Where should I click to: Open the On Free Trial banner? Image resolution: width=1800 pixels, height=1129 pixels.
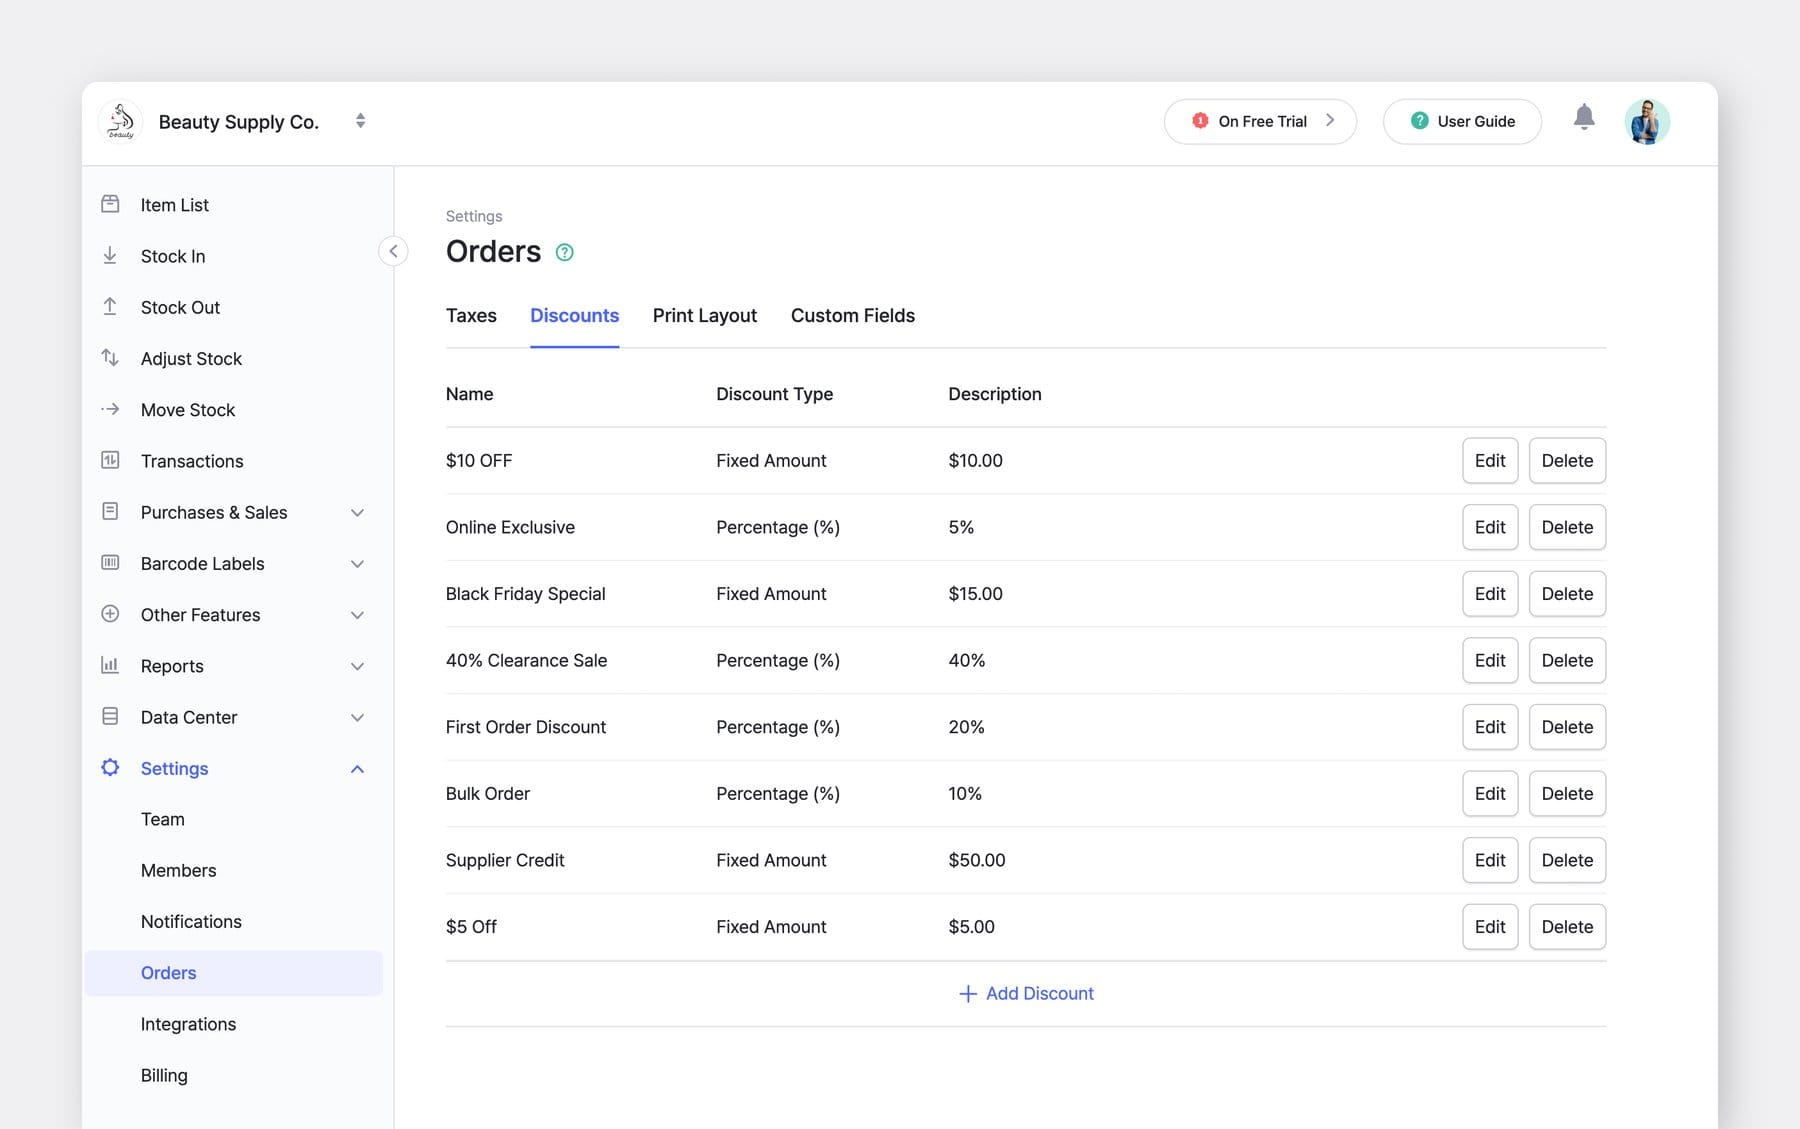(x=1260, y=120)
